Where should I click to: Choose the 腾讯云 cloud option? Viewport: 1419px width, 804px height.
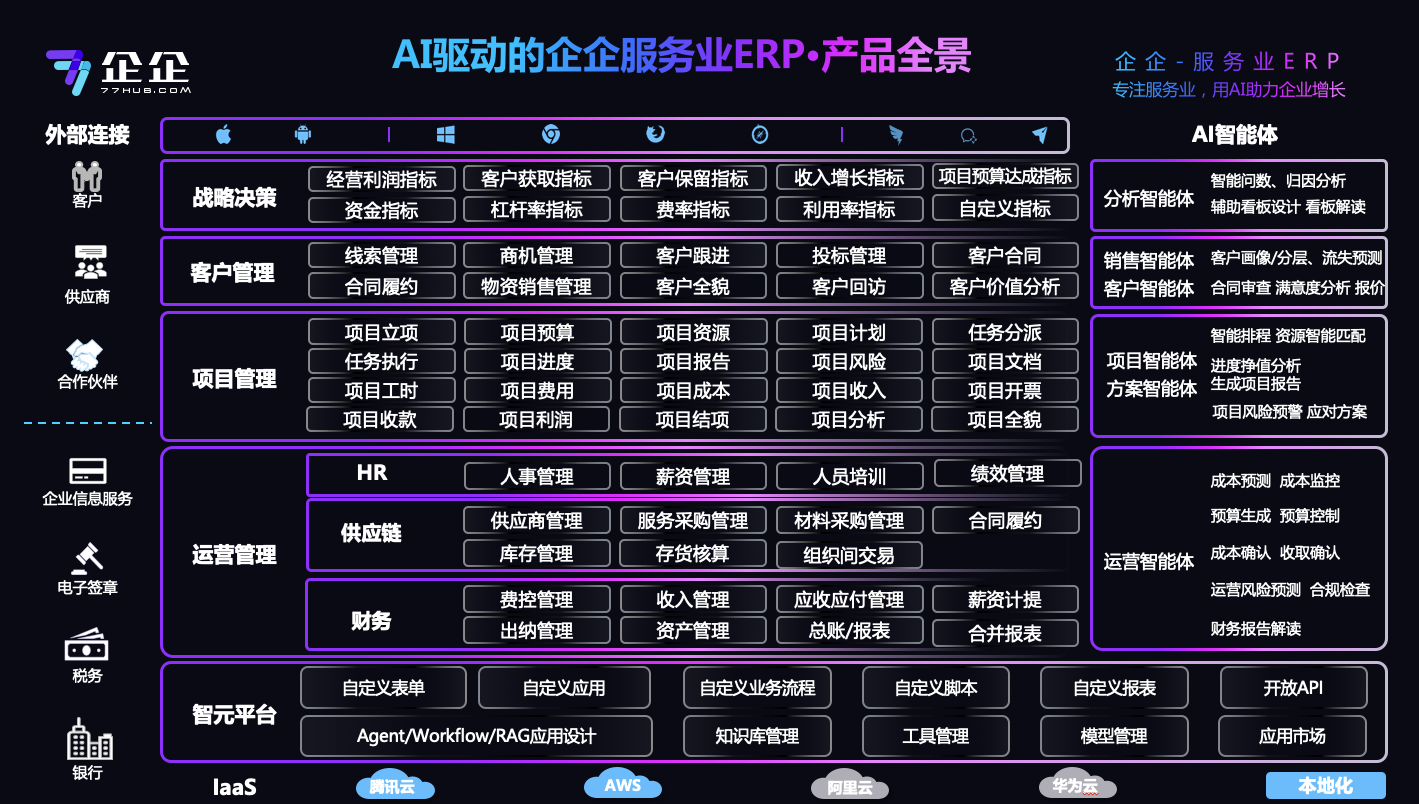click(x=392, y=786)
